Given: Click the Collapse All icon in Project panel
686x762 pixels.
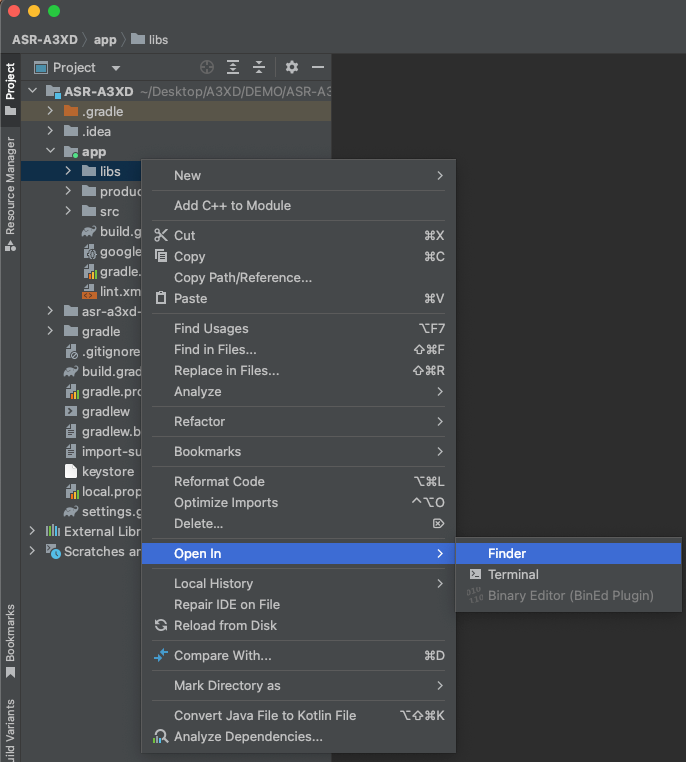Looking at the screenshot, I should (259, 67).
